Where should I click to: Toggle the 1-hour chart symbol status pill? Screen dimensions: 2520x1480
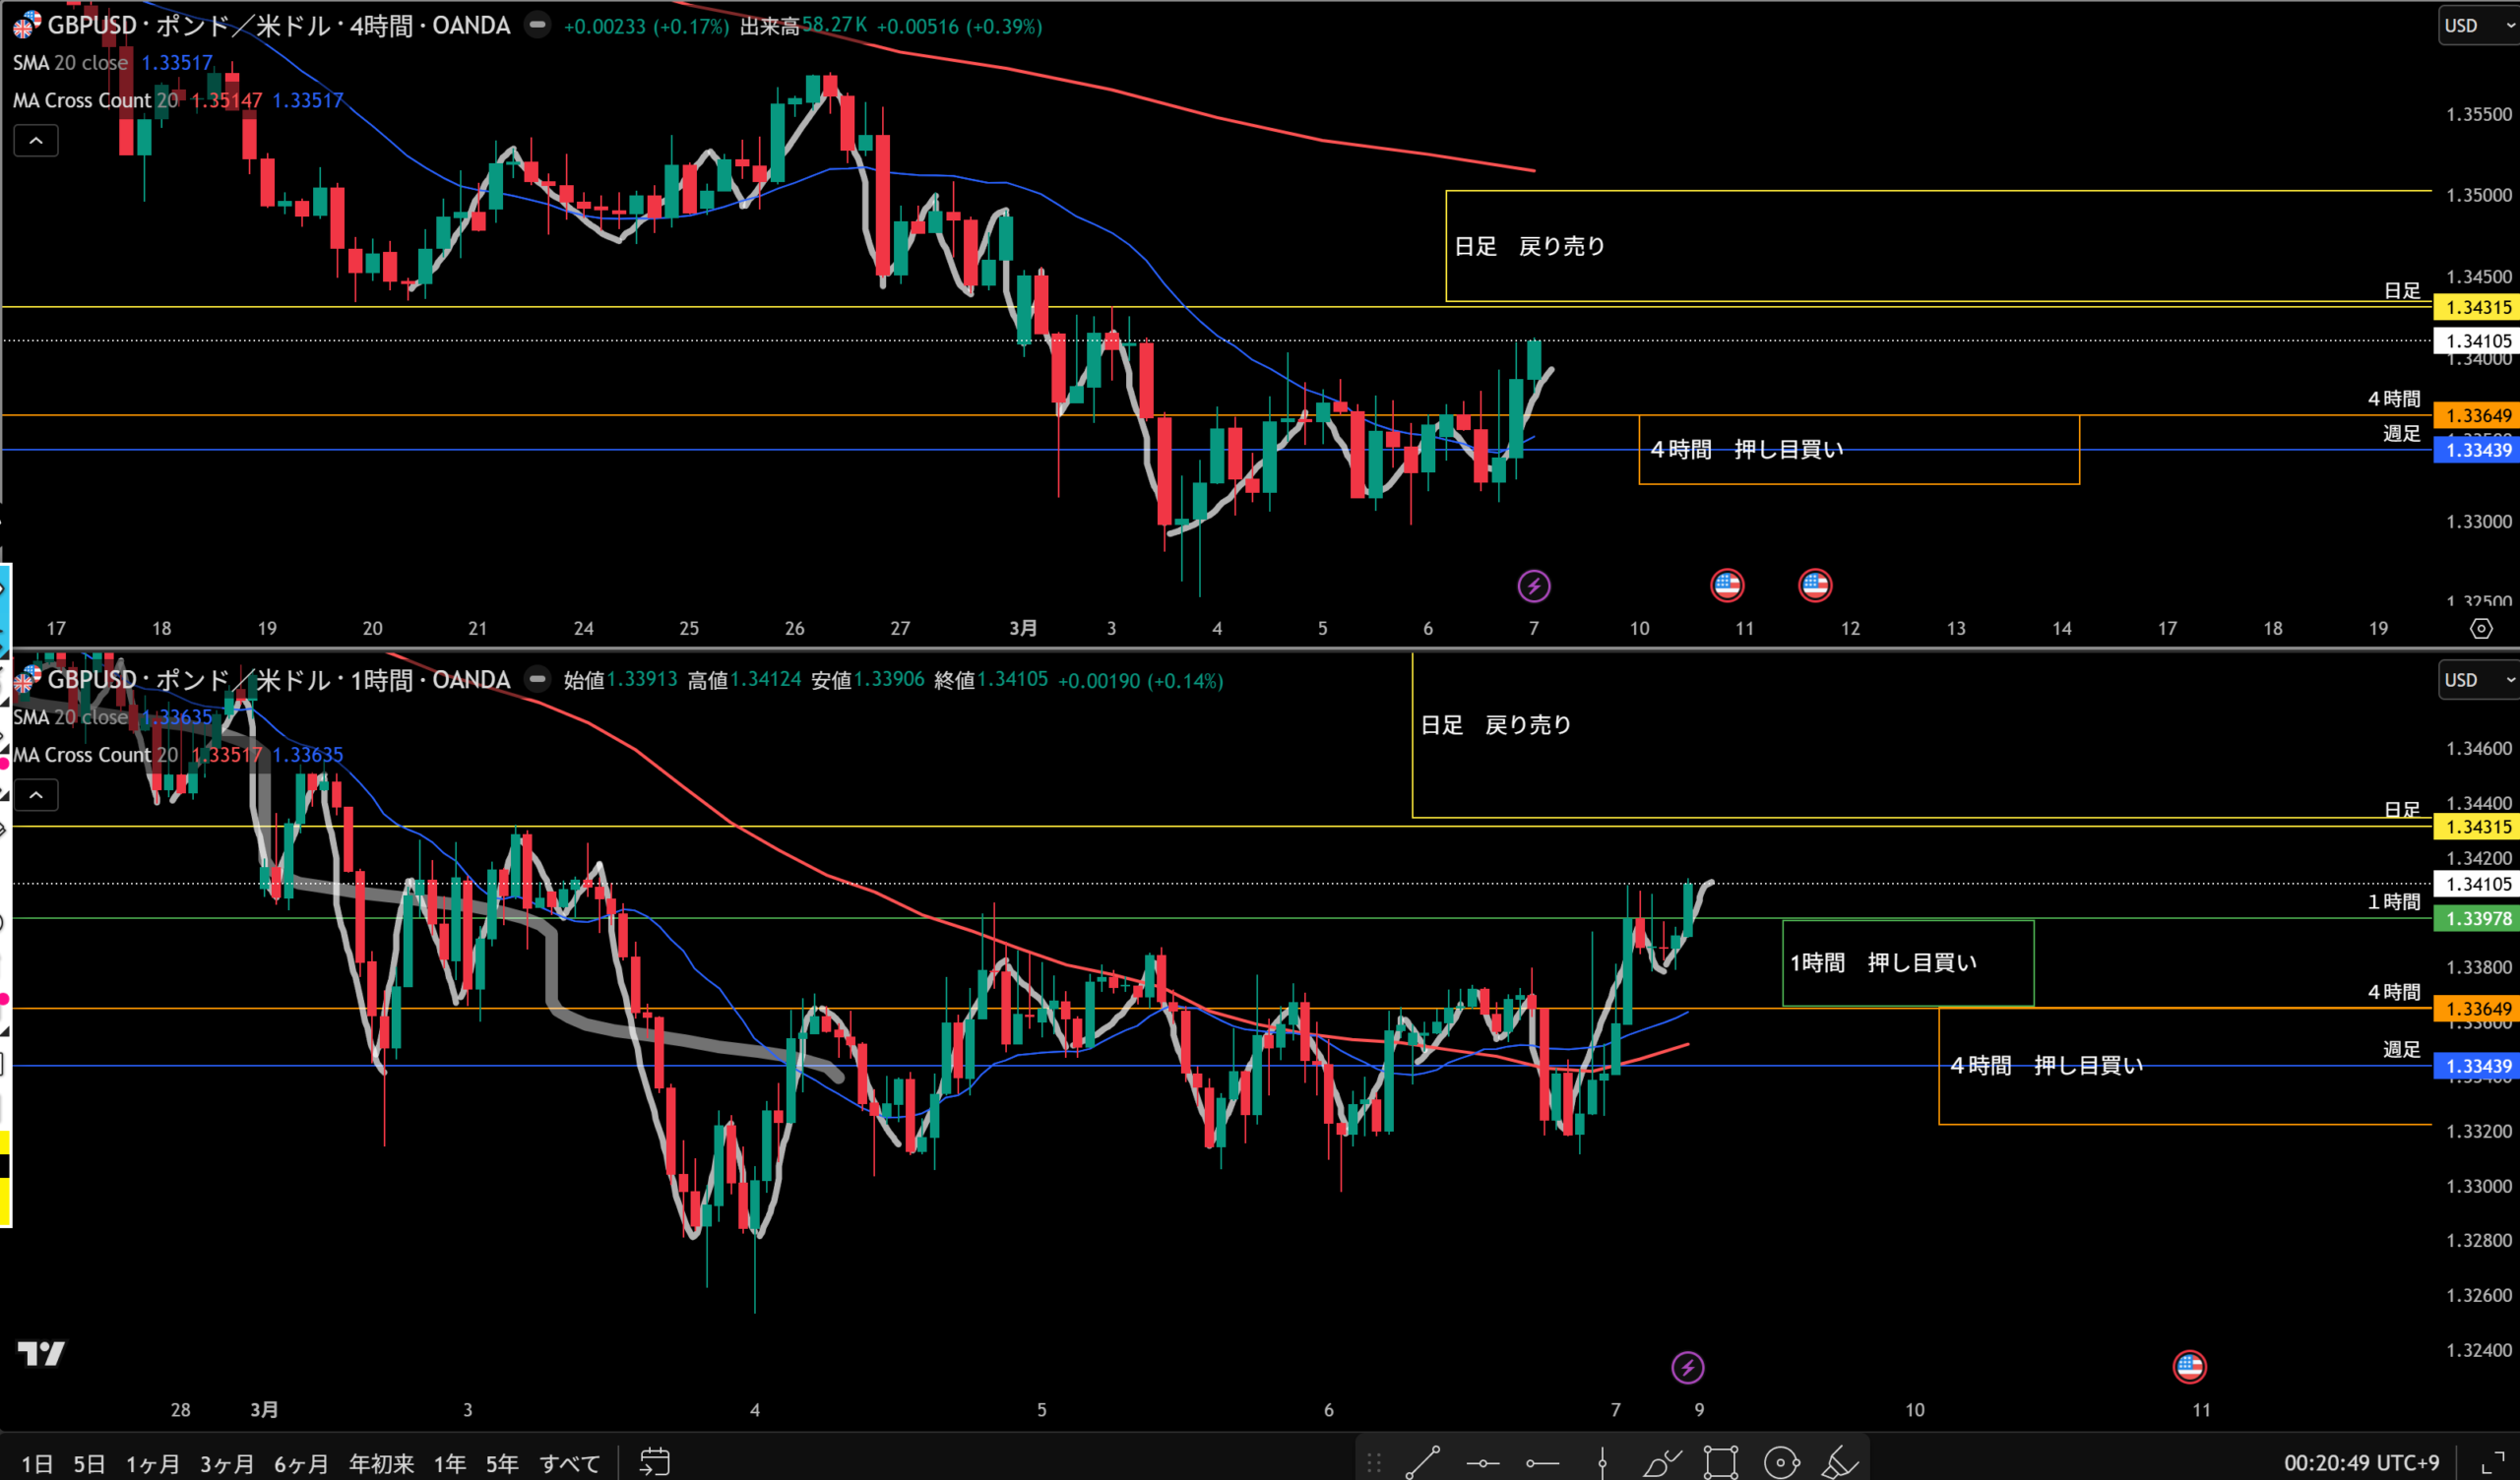coord(537,680)
